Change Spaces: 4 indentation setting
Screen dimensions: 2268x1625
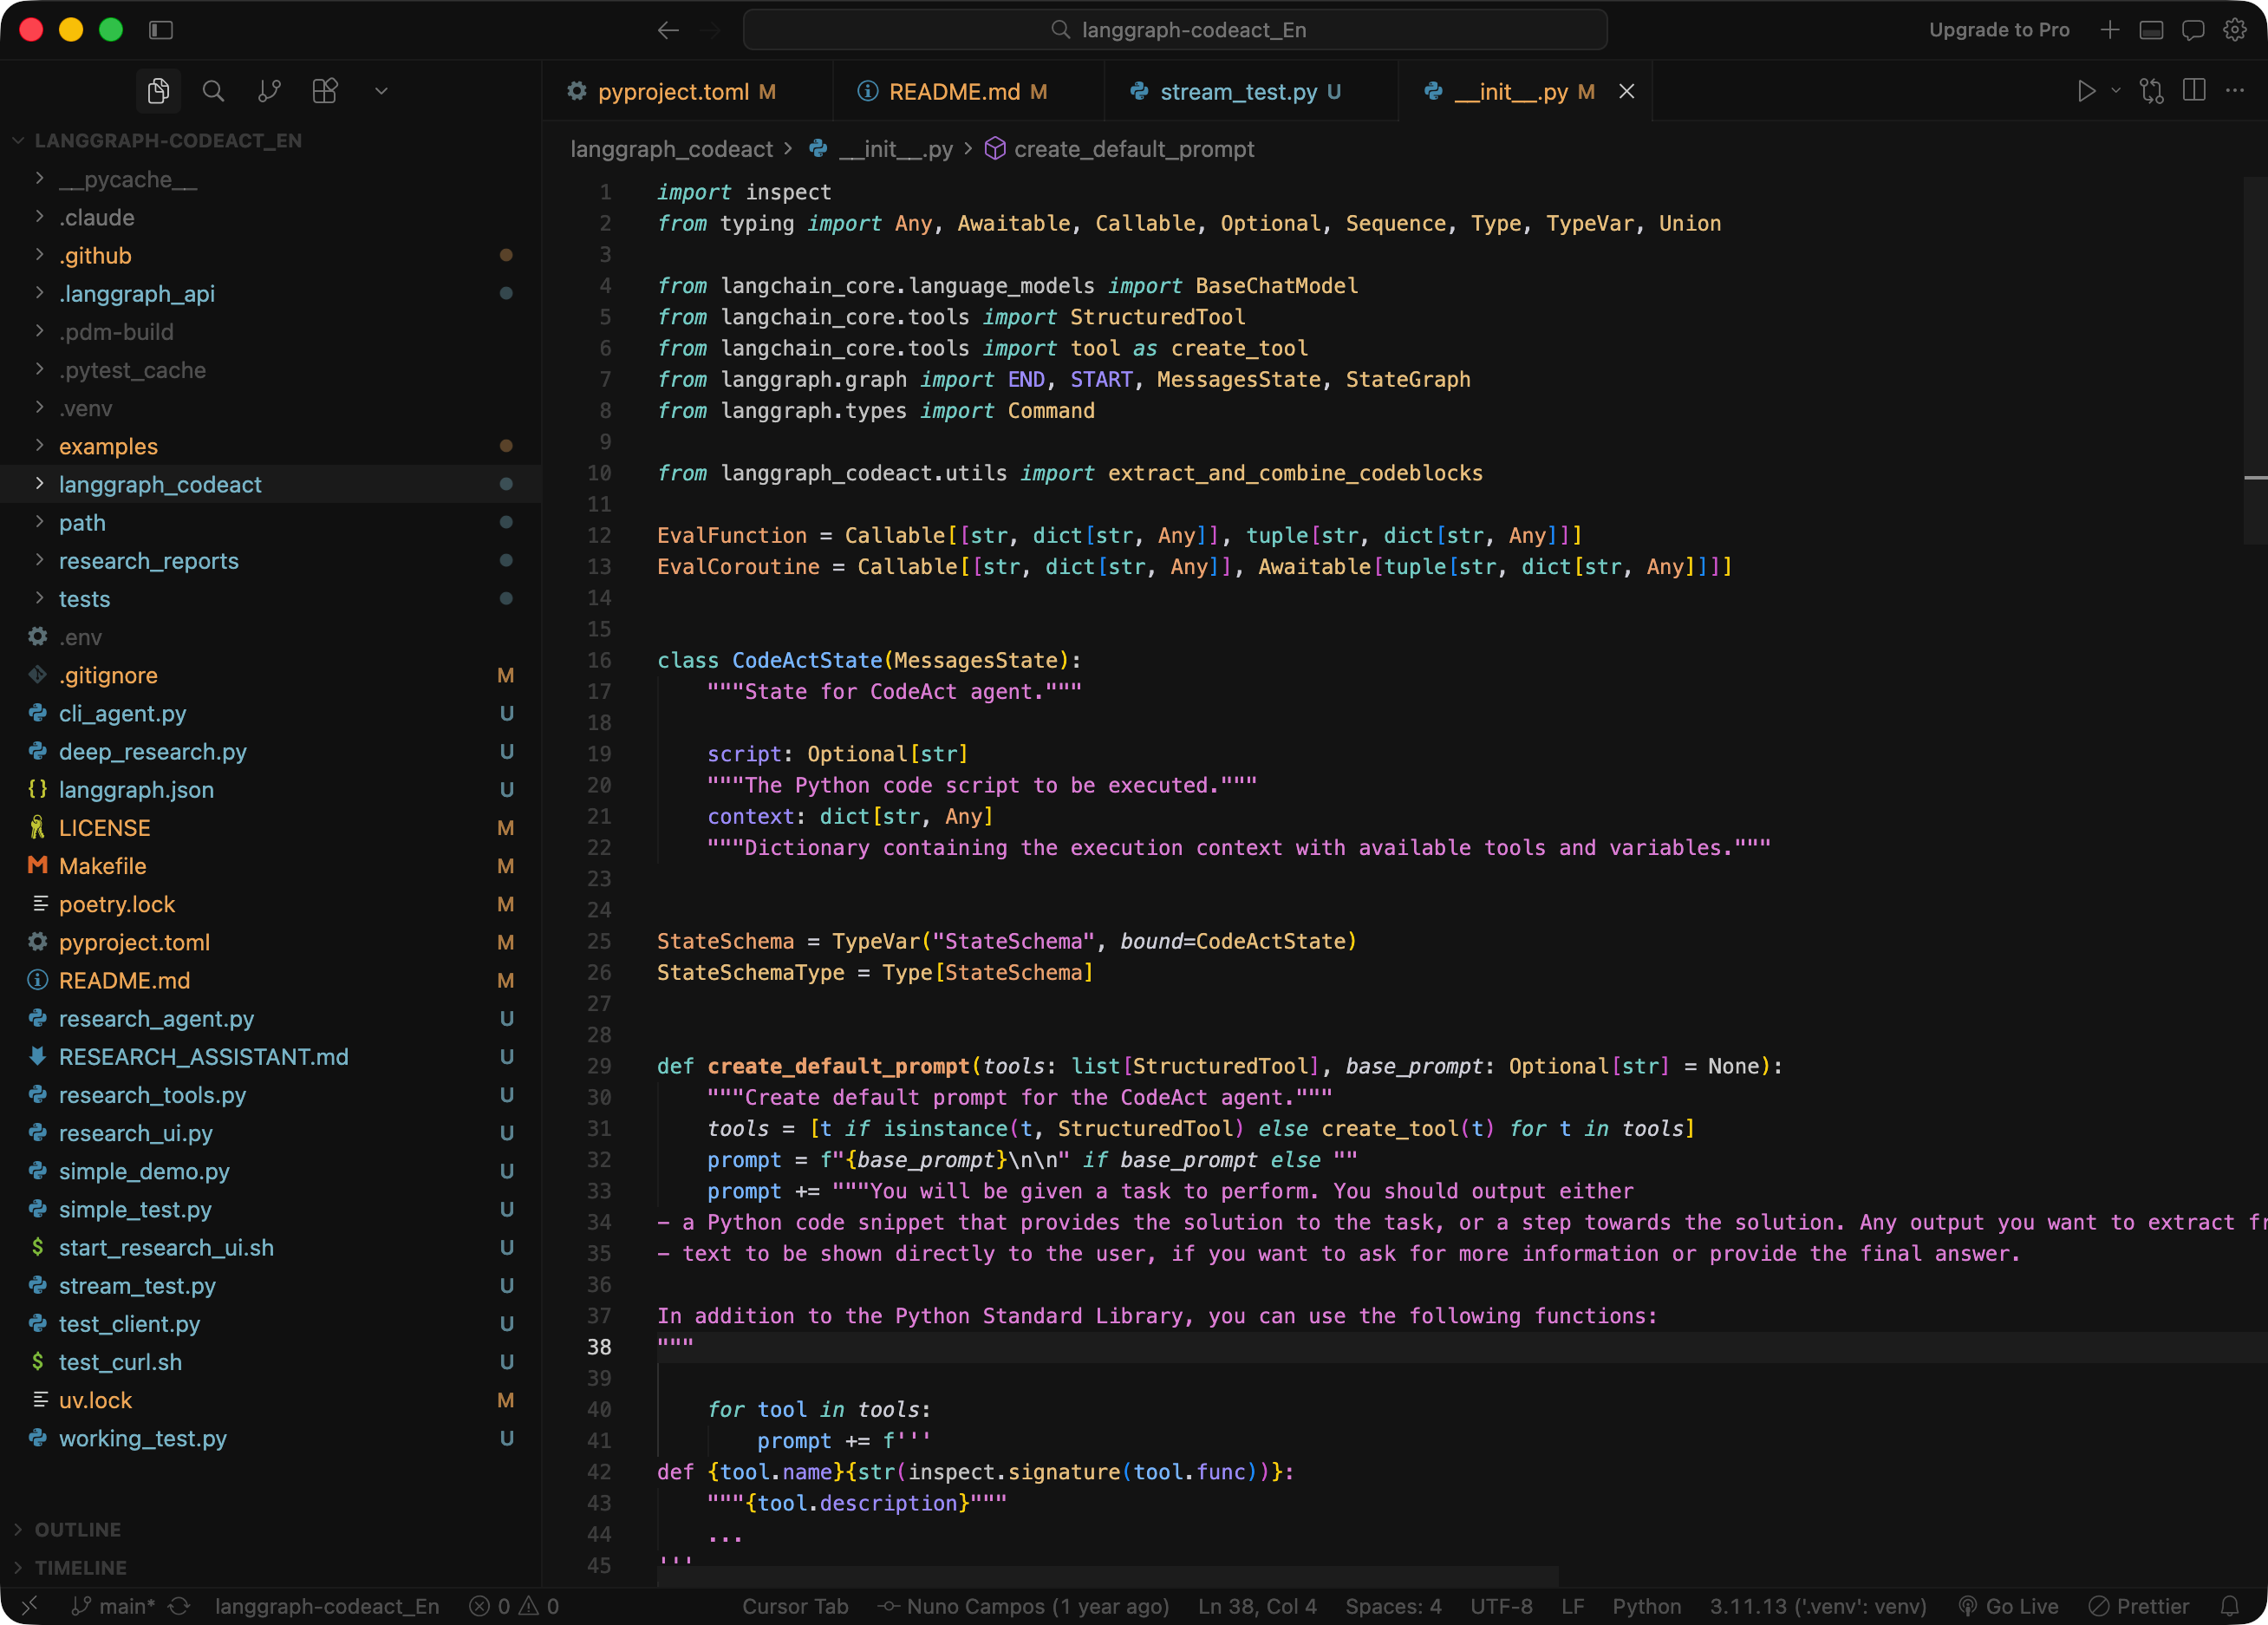point(1393,1606)
